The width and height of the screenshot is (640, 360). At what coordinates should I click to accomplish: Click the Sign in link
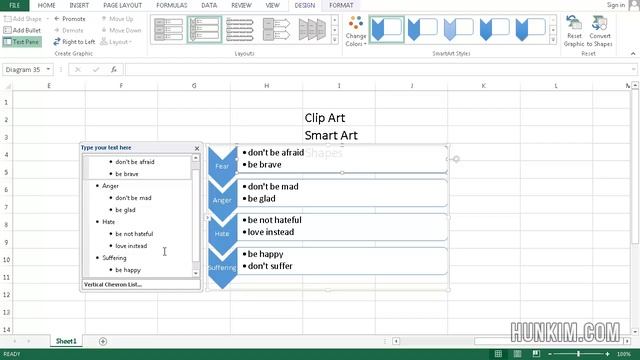point(616,5)
